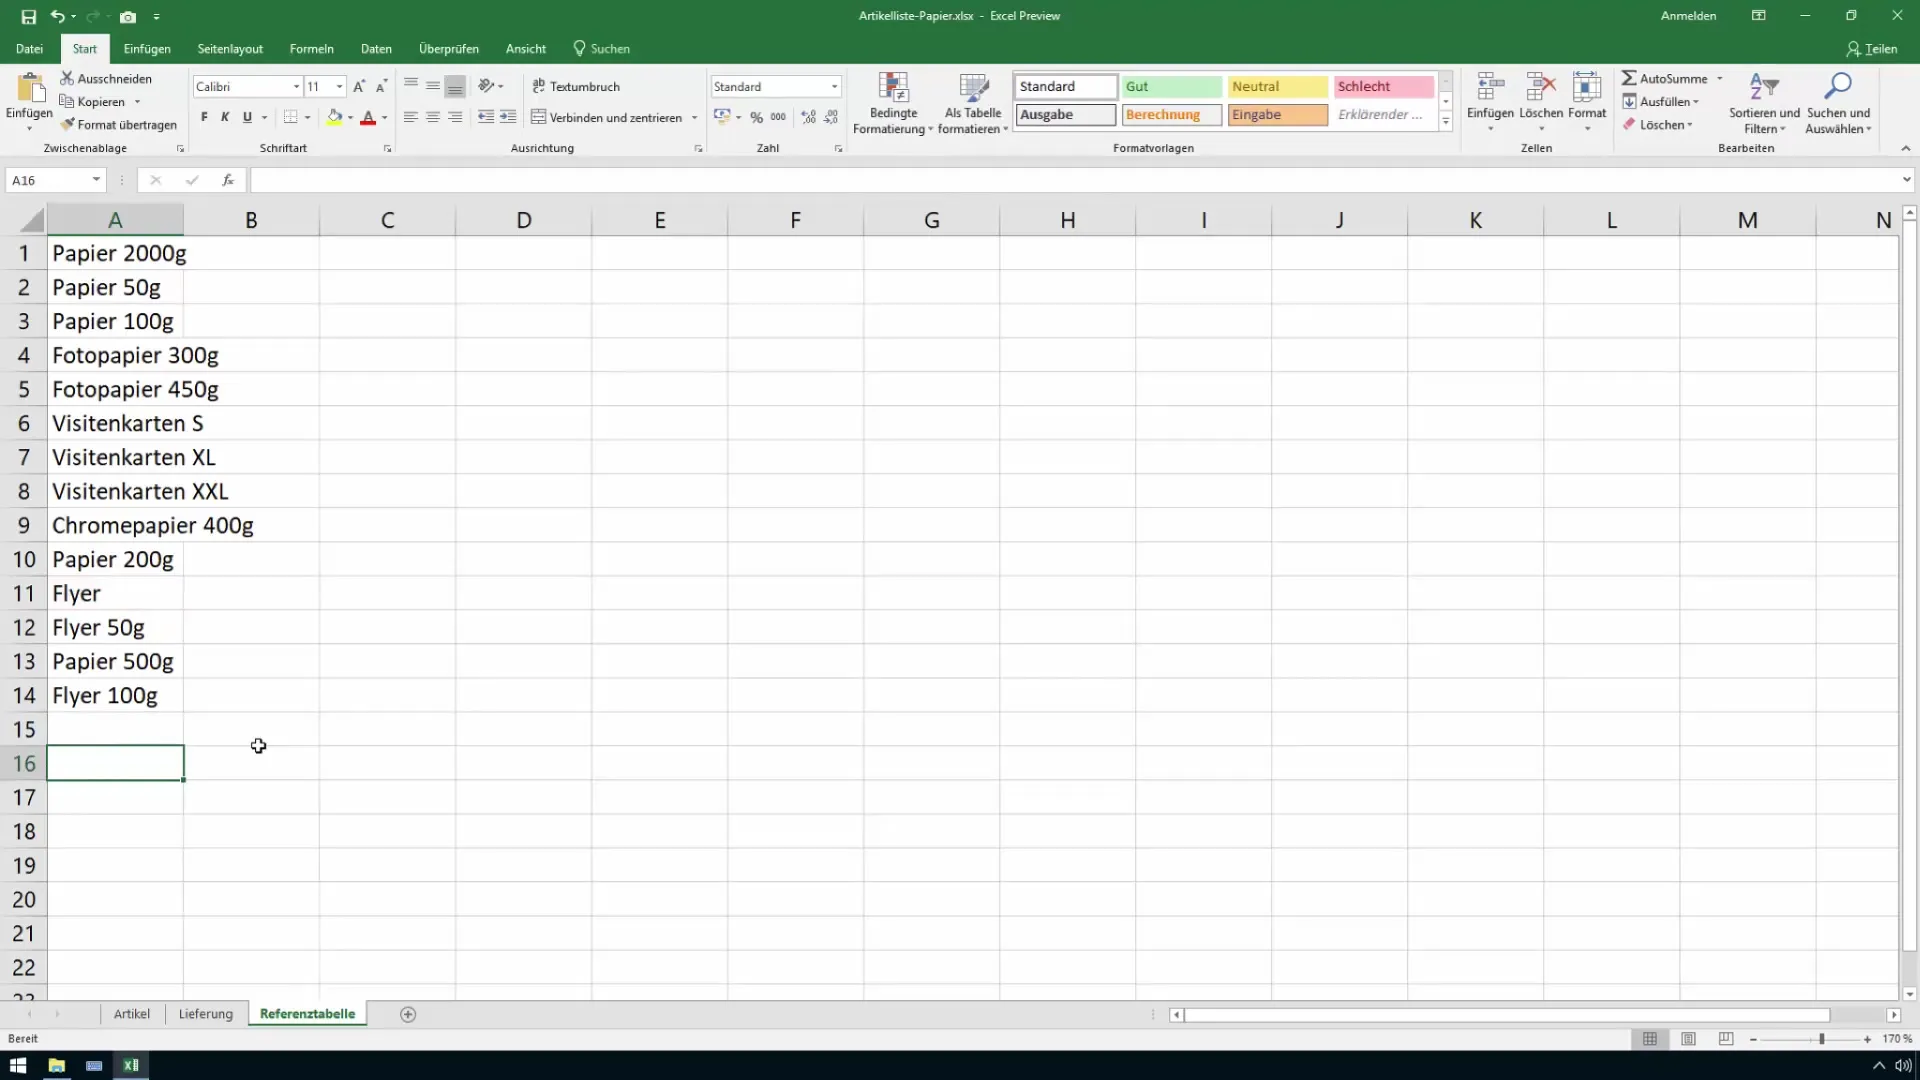Toggle top vertical alignment
Image resolution: width=1920 pixels, height=1080 pixels.
[410, 86]
